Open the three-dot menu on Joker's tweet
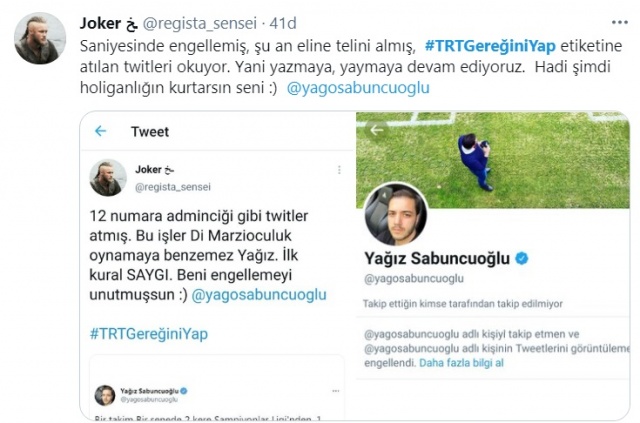Viewport: 640px width, 423px height. (620, 23)
